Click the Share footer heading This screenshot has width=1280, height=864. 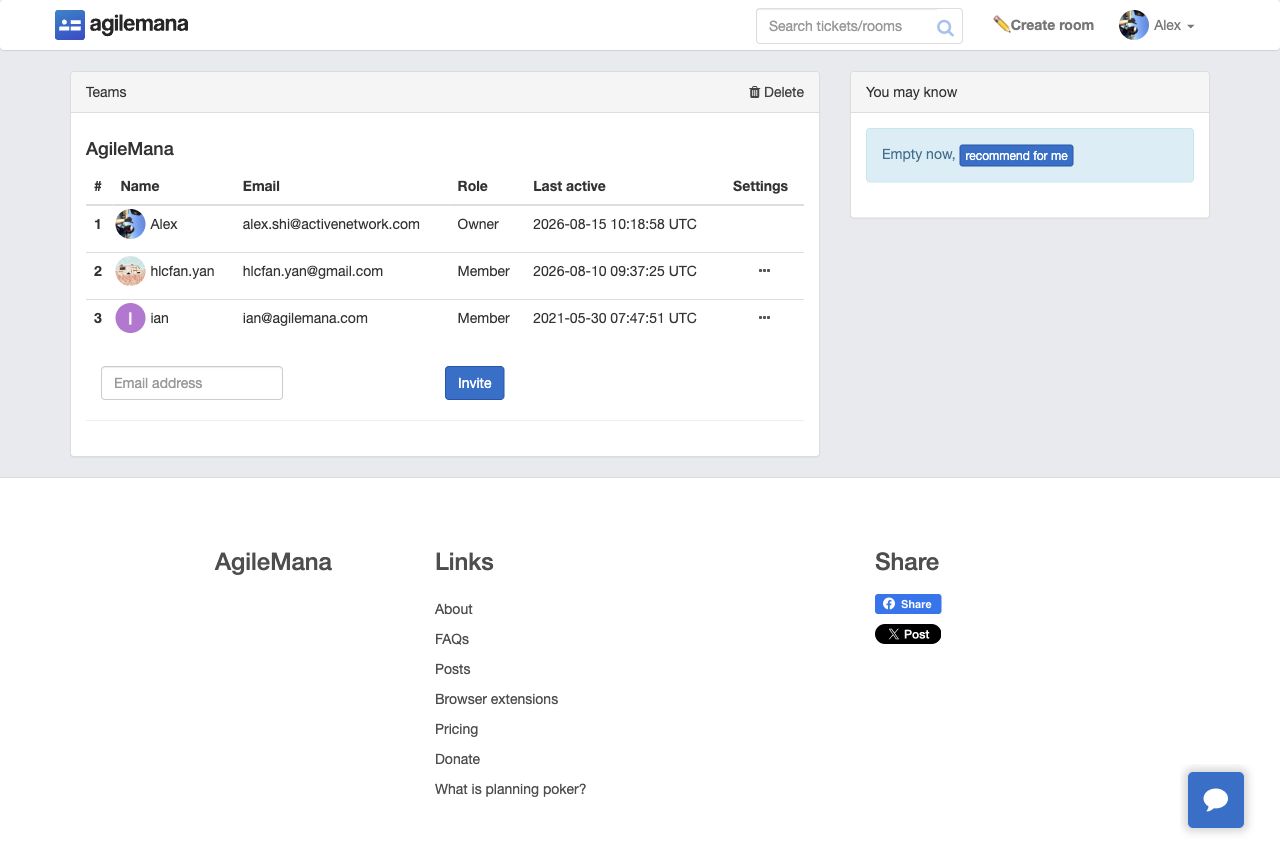(x=907, y=562)
